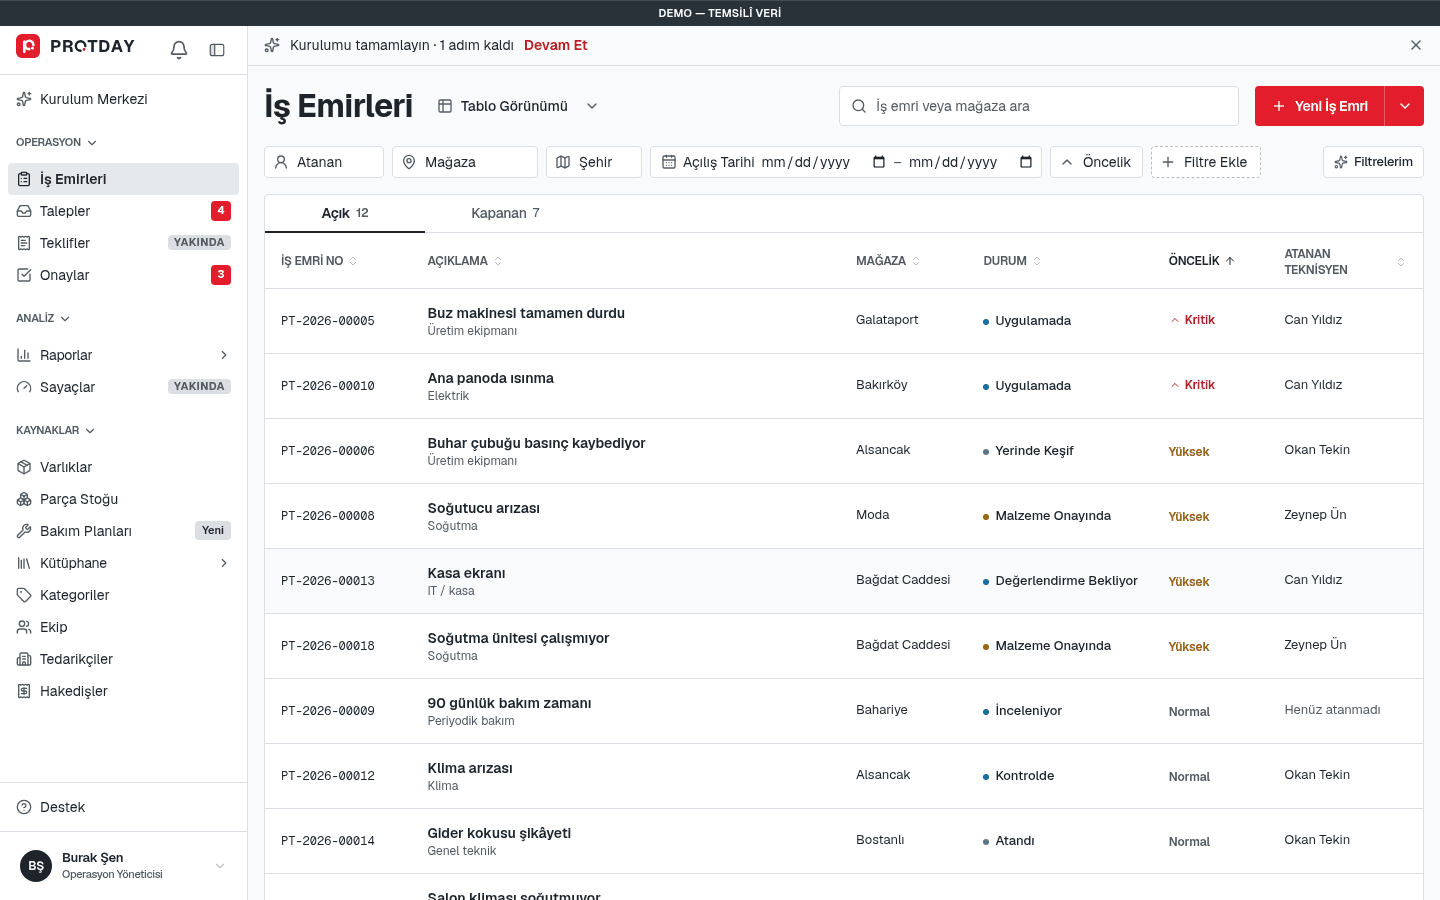Sort by Öncelik column arrow
The width and height of the screenshot is (1440, 900).
pos(1230,261)
